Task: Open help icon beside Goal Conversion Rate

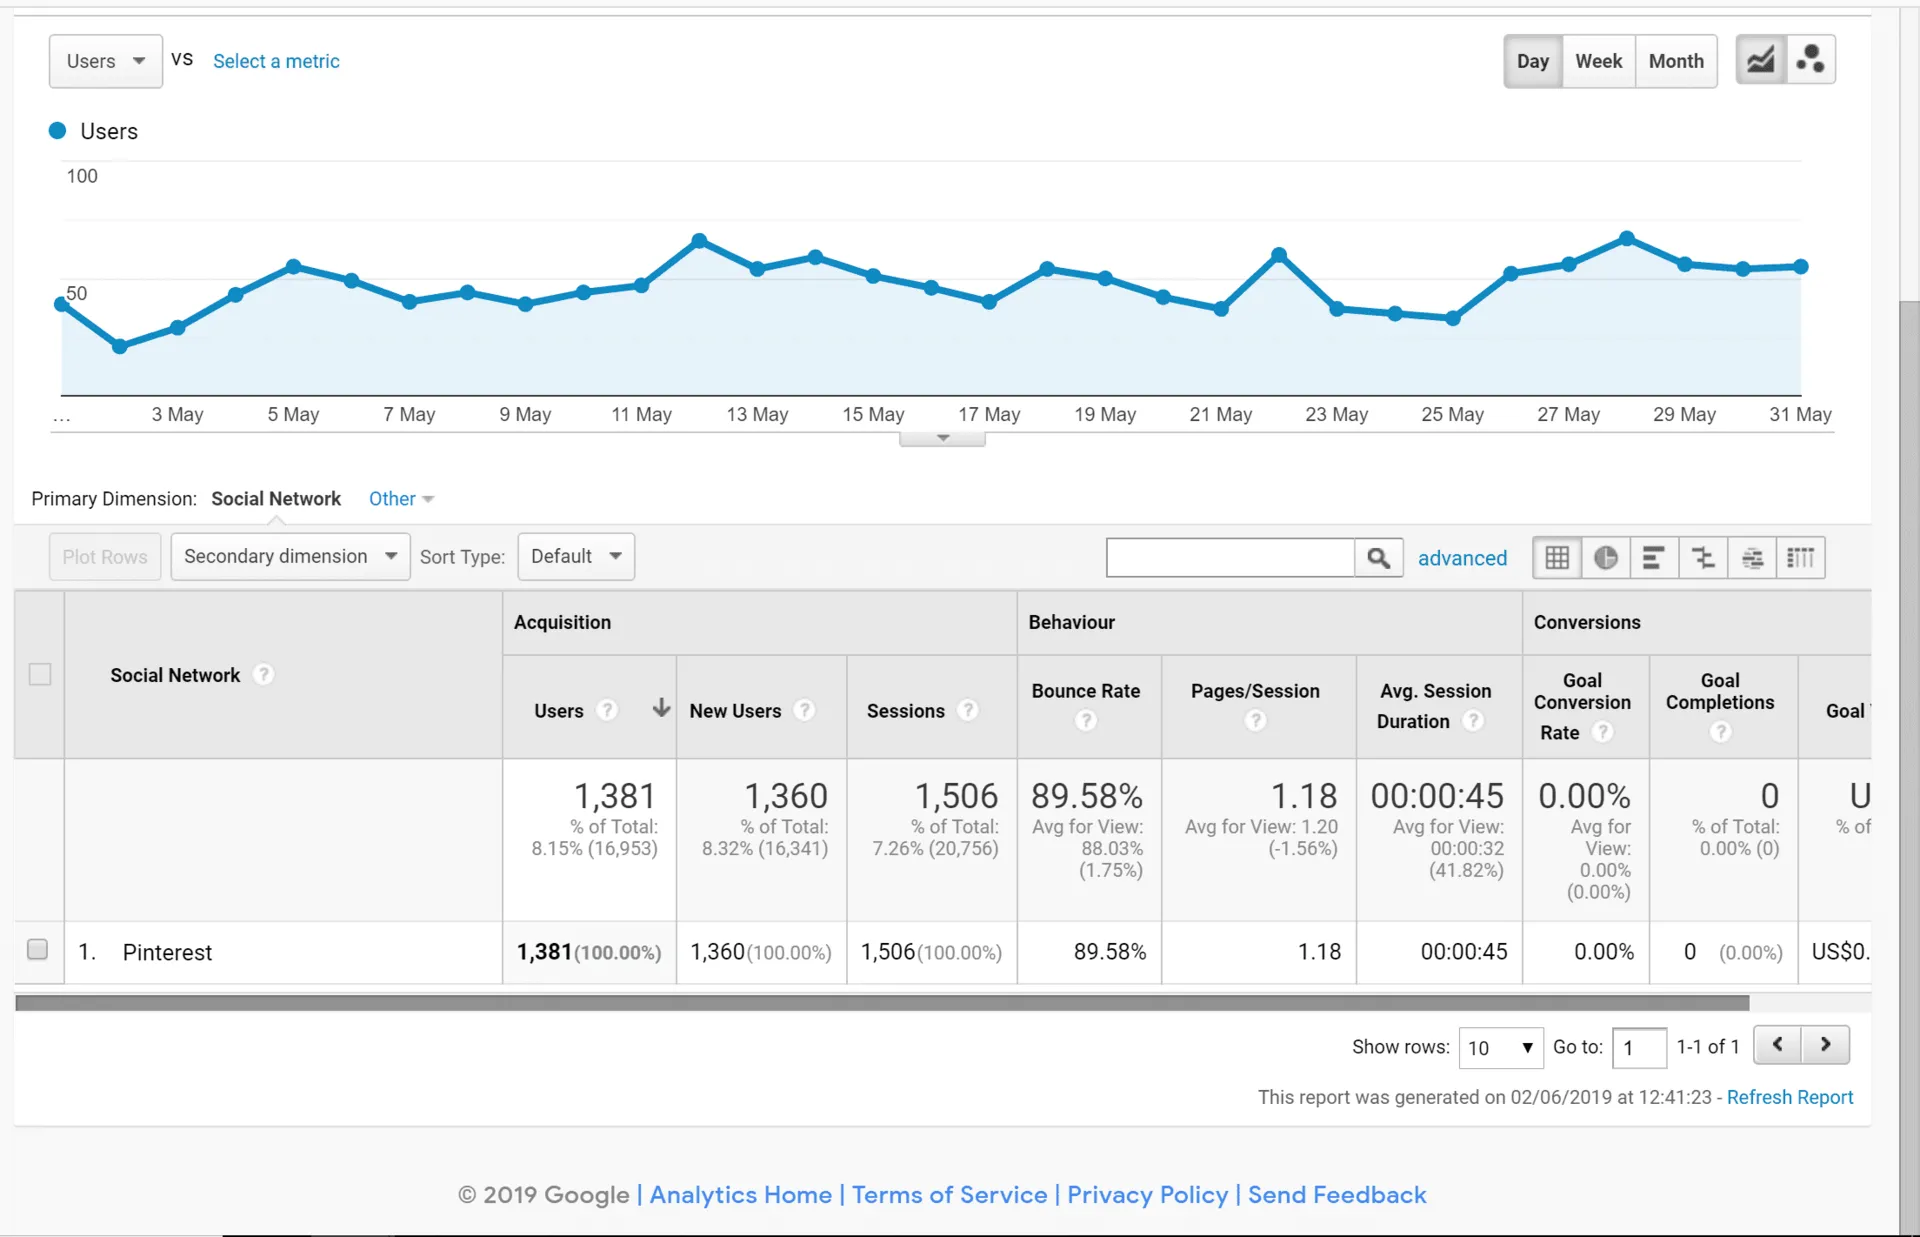Action: pos(1602,732)
